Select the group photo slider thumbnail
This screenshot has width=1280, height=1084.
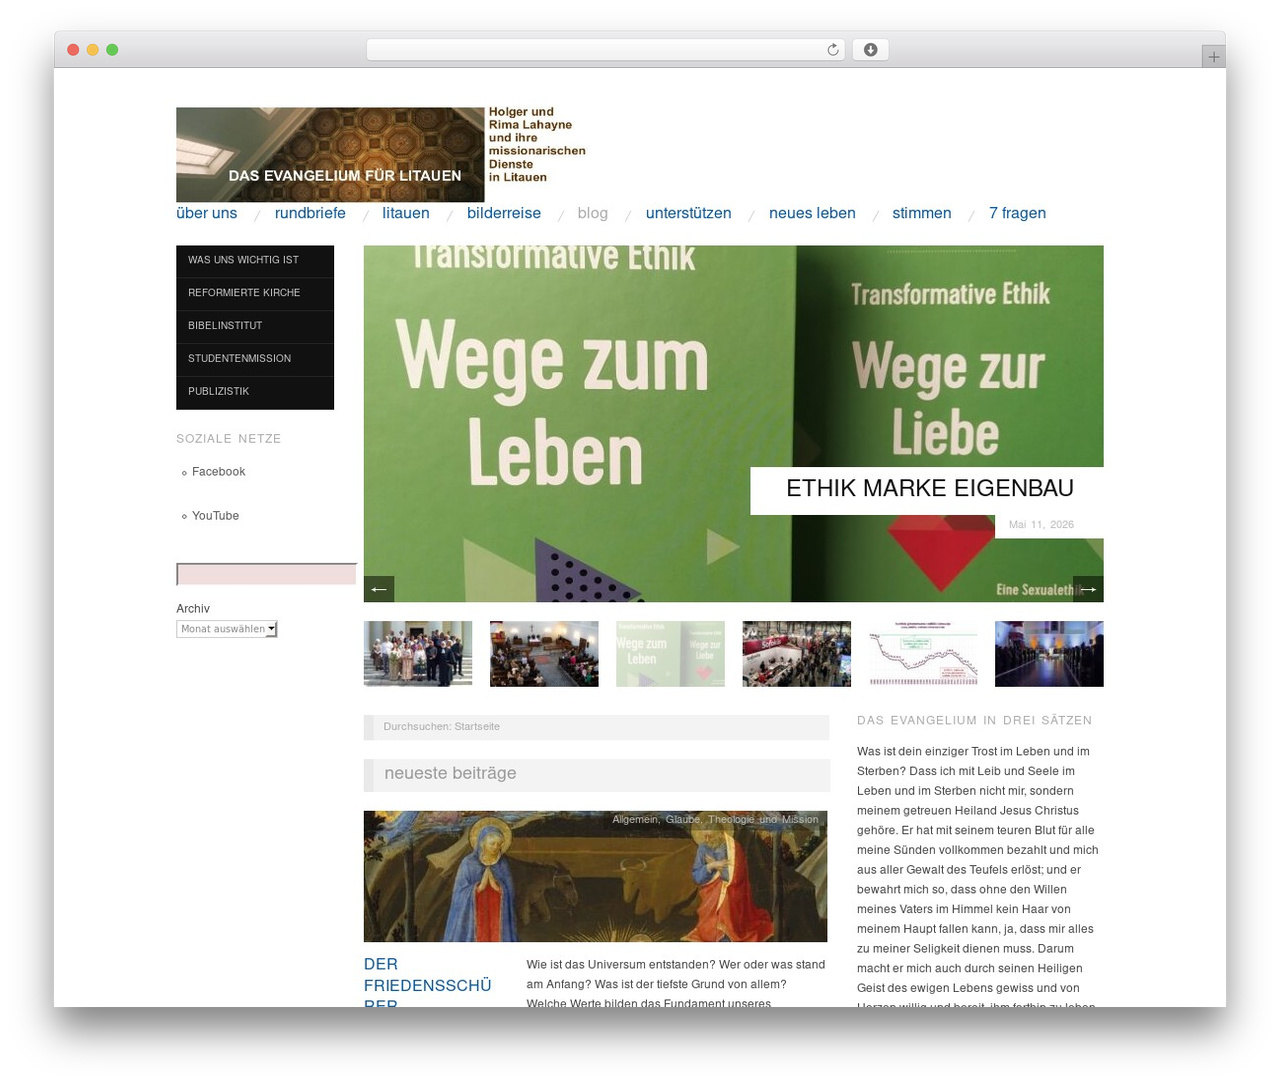click(418, 654)
